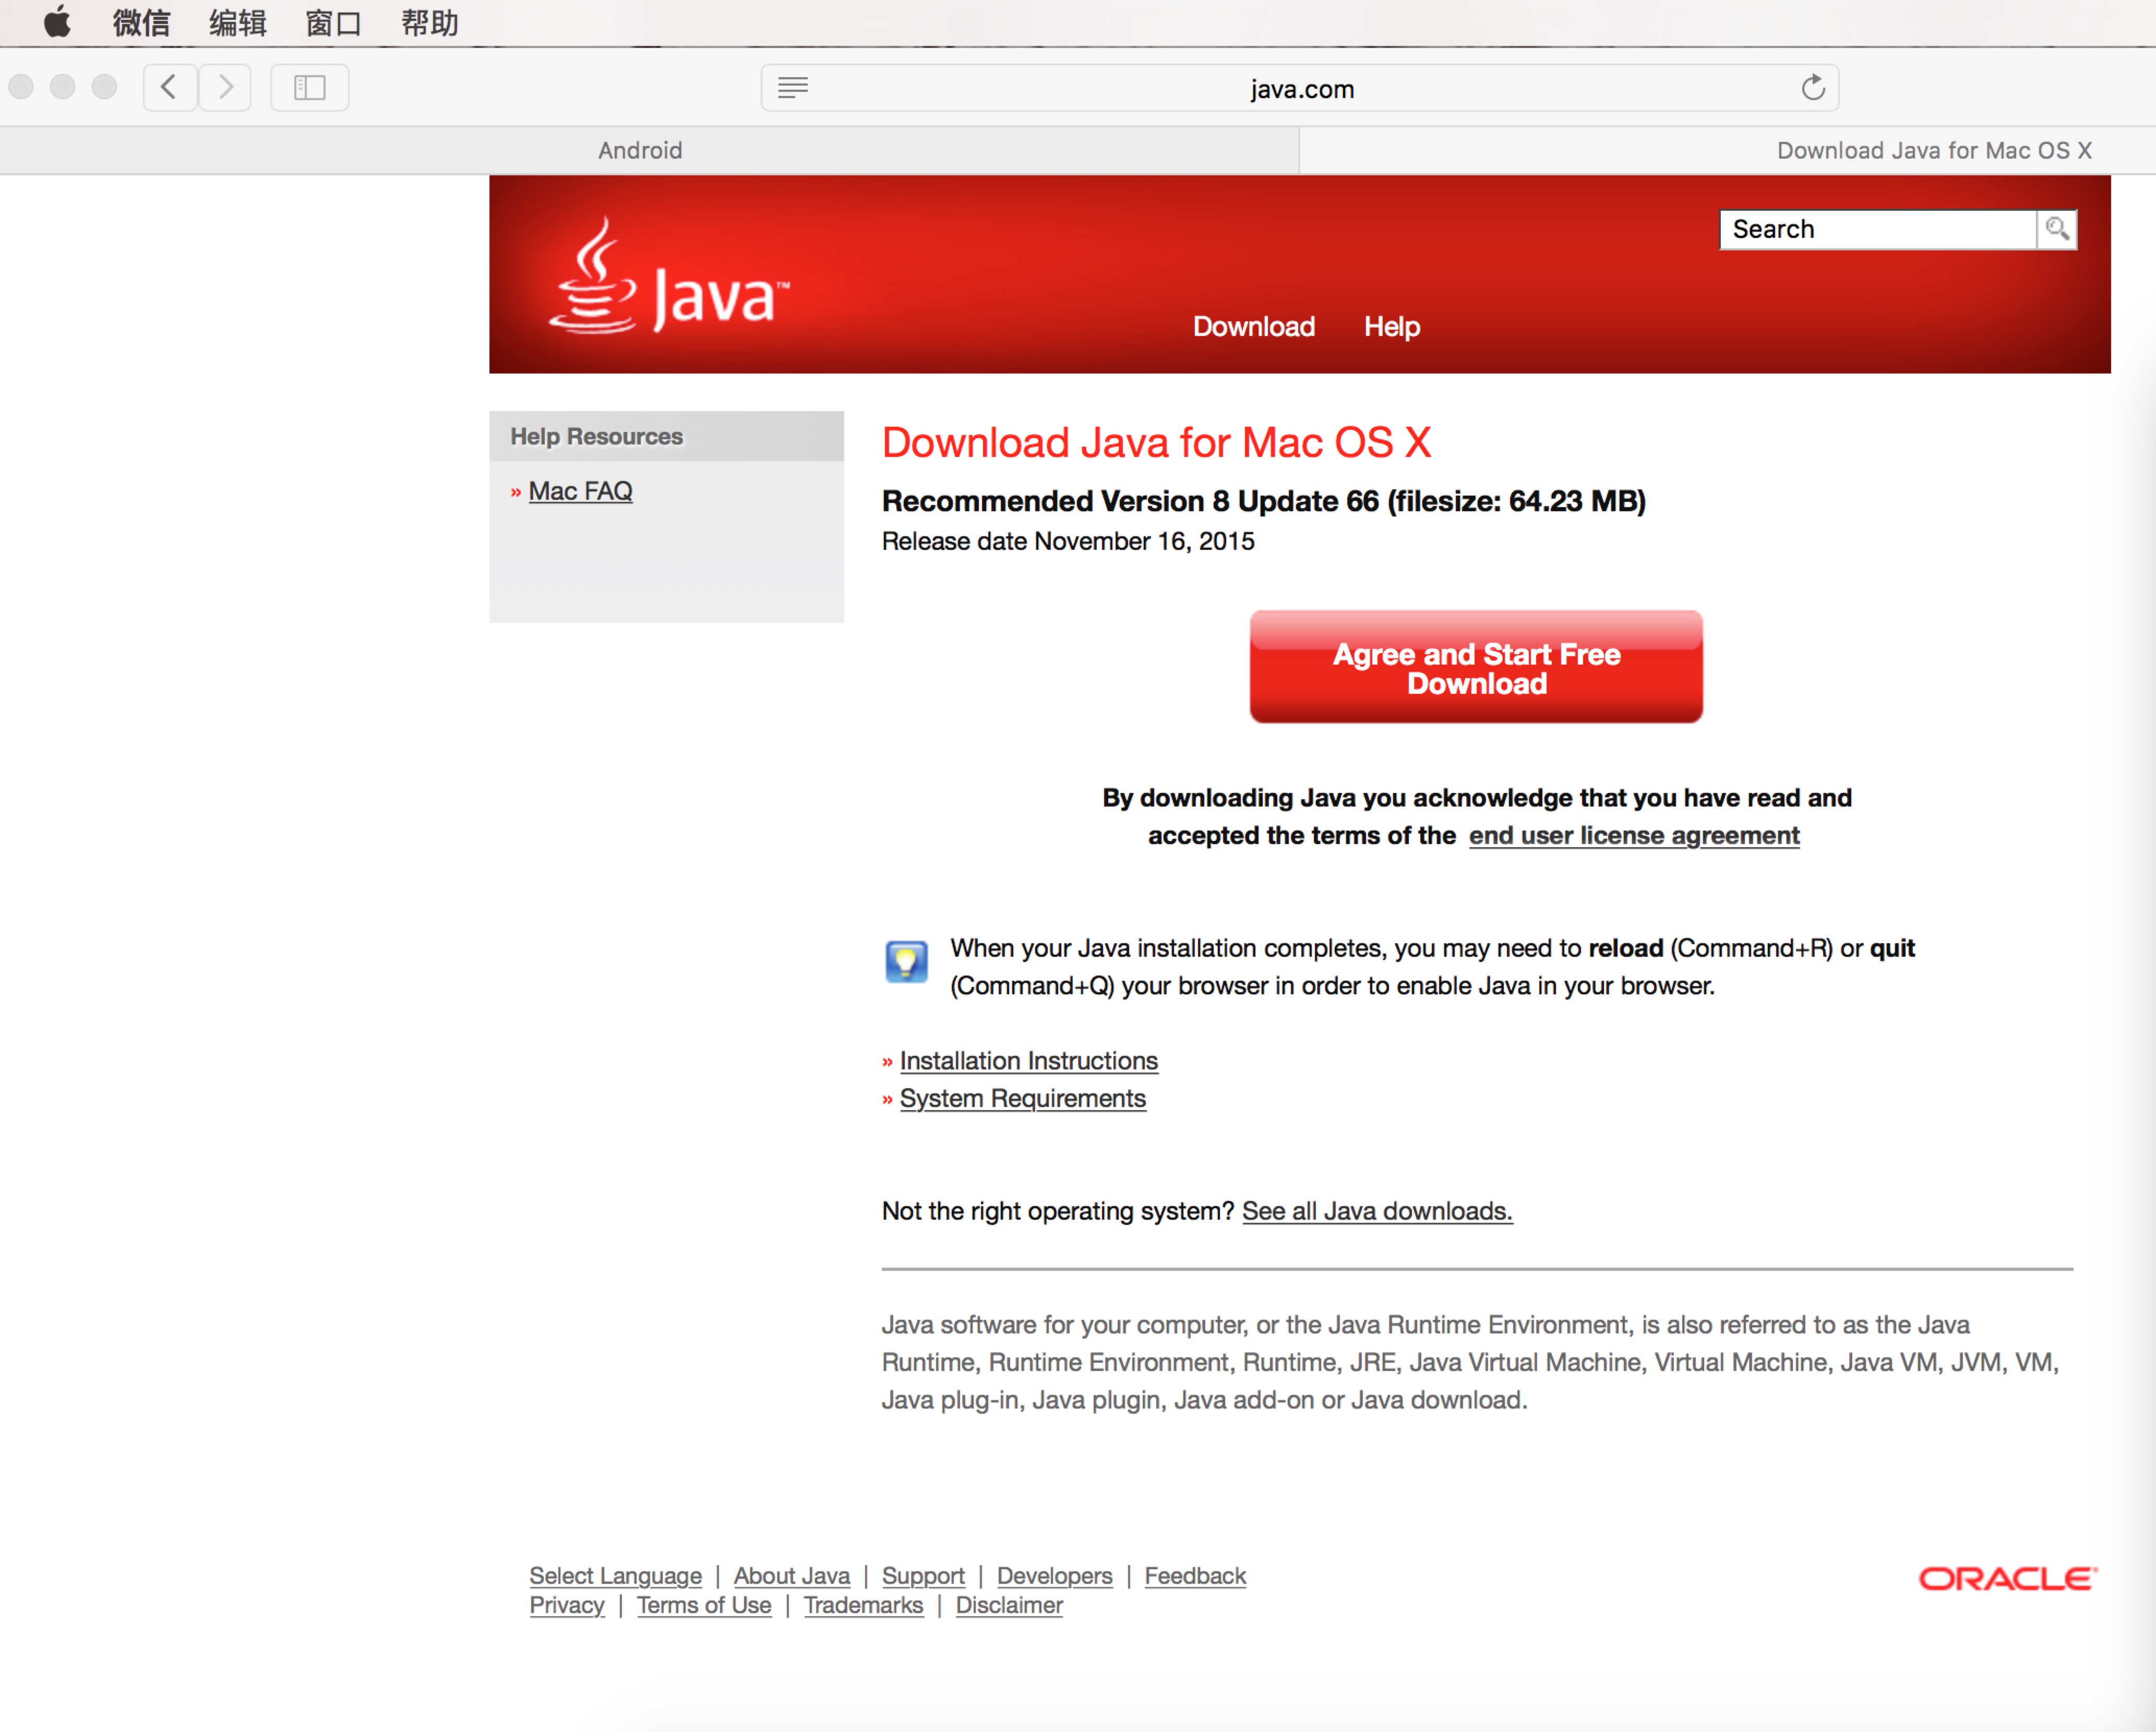Open Terms of Use footer link

pos(704,1605)
